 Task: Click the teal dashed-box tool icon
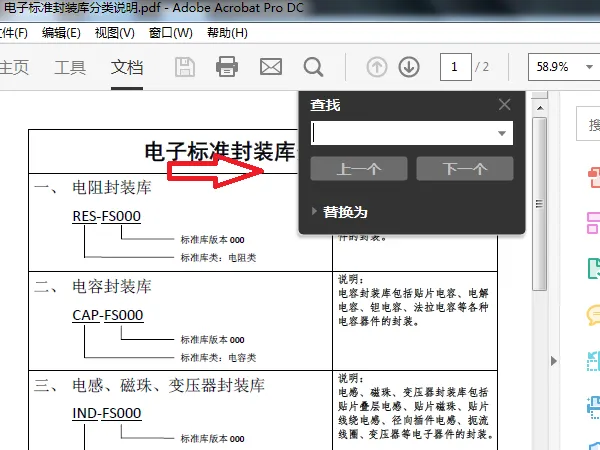pyautogui.click(x=593, y=361)
